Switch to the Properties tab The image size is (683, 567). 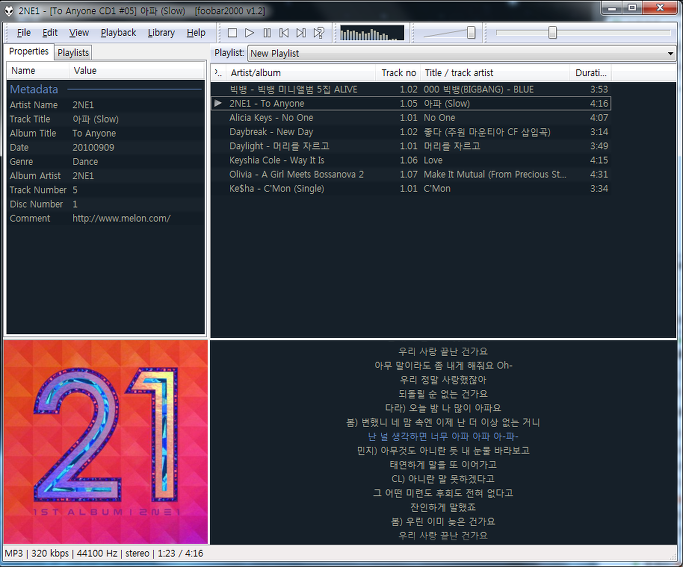click(29, 51)
